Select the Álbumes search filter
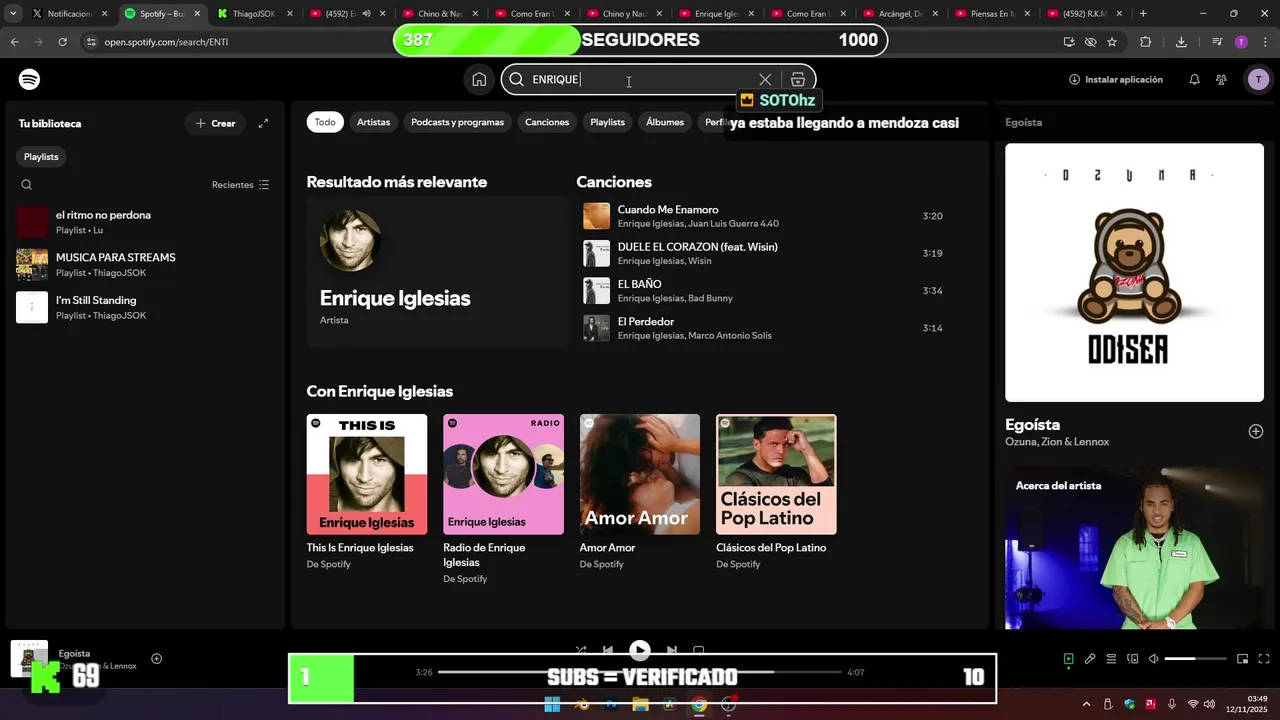 point(665,122)
